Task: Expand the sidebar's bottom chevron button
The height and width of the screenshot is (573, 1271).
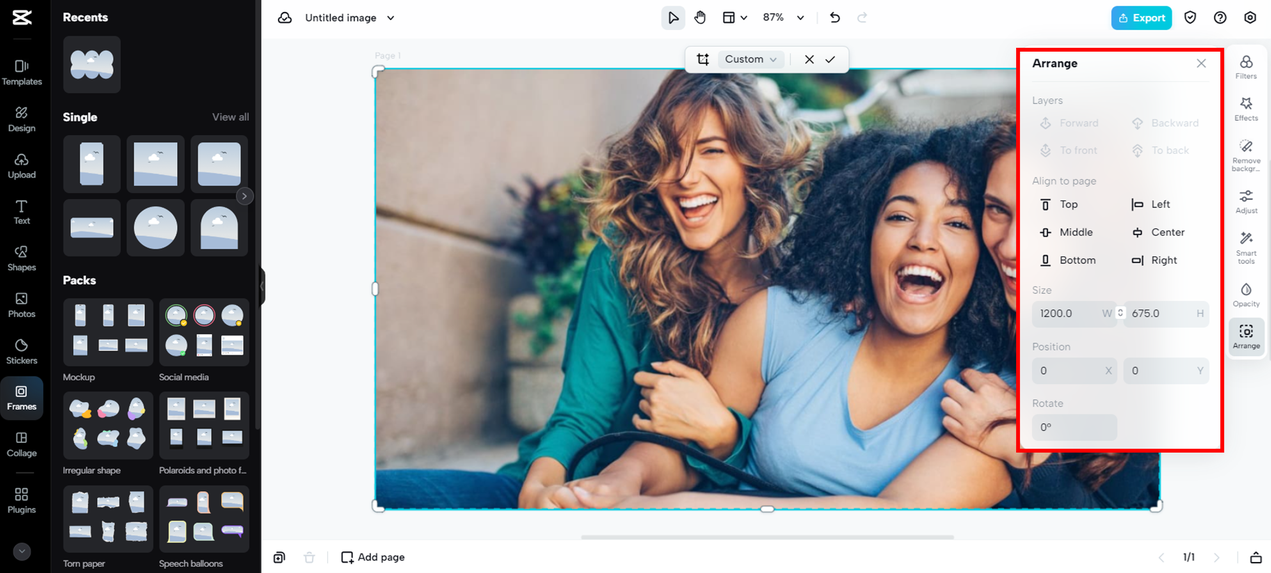Action: [22, 551]
